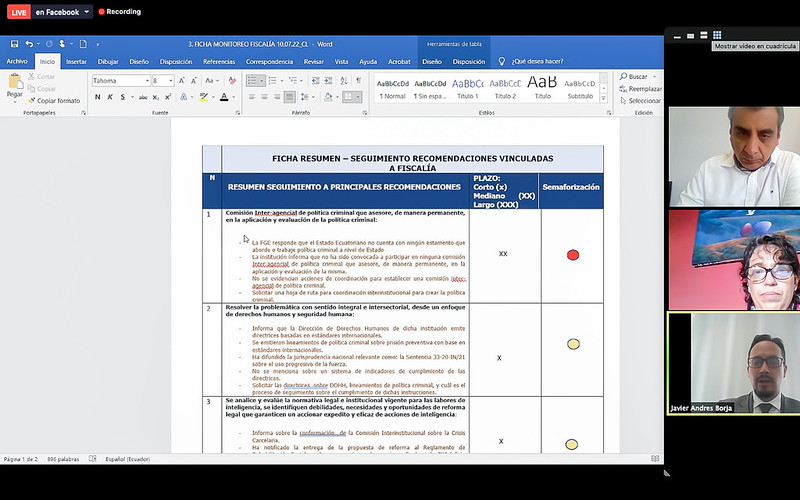Toggle subscript x₂ formatting
Viewport: 800px width, 500px height.
point(156,97)
